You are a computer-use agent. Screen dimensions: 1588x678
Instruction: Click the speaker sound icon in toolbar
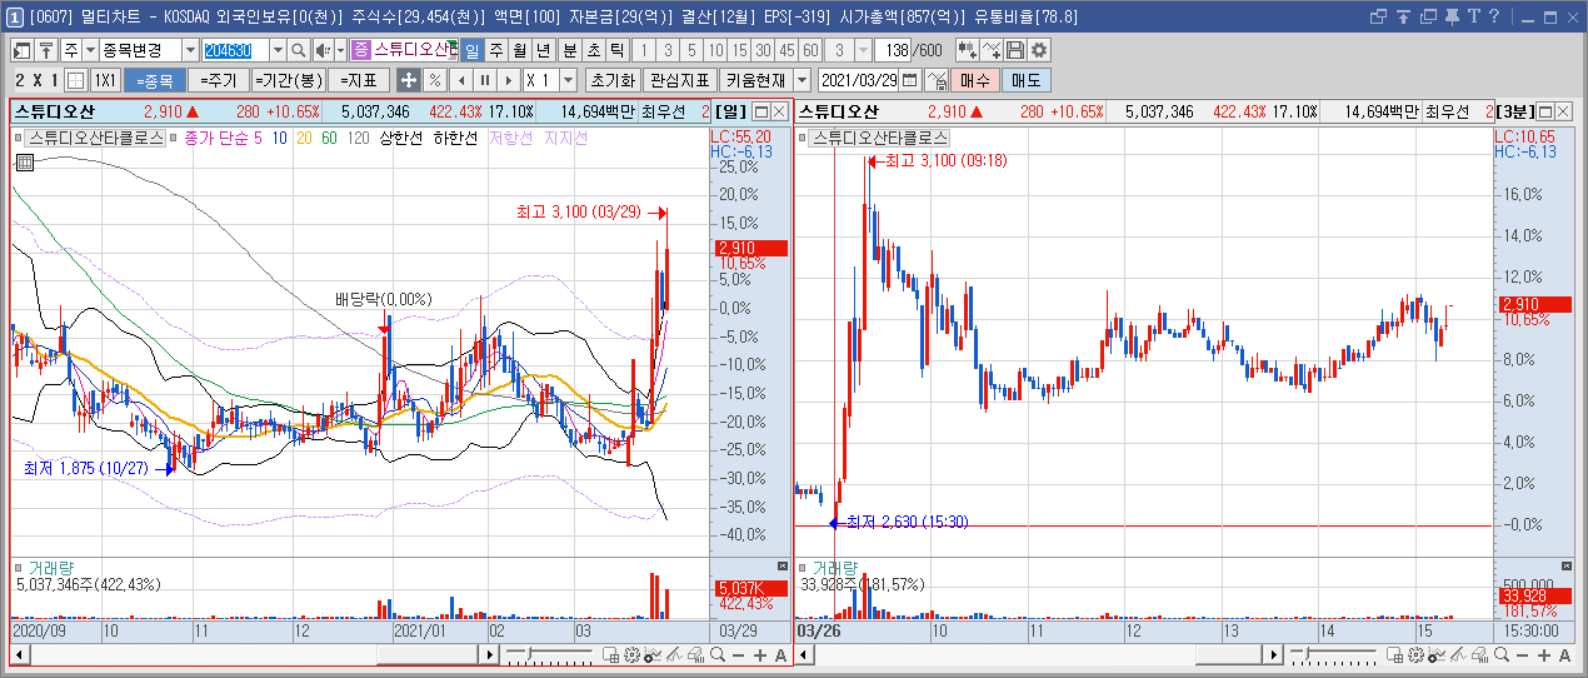coord(322,50)
